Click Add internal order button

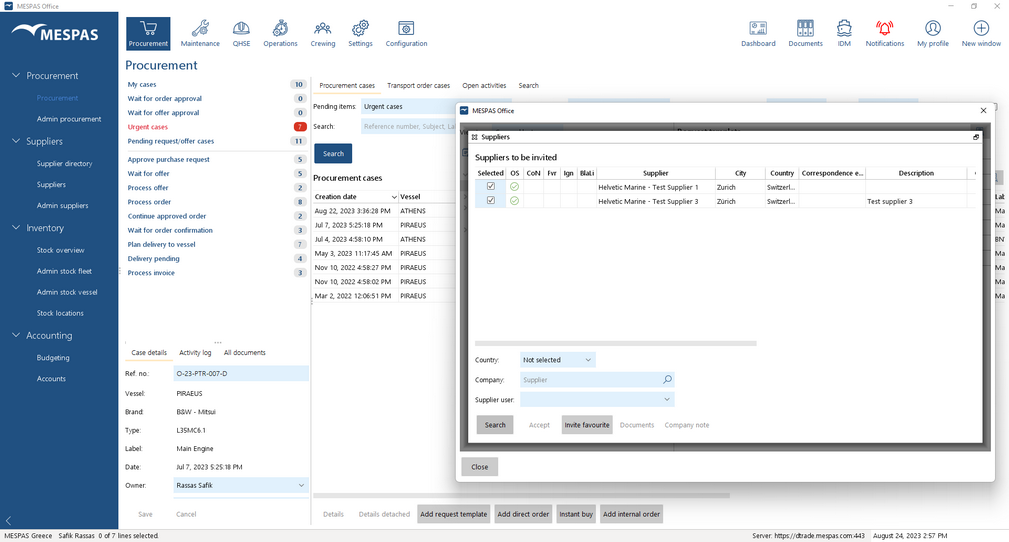(631, 514)
